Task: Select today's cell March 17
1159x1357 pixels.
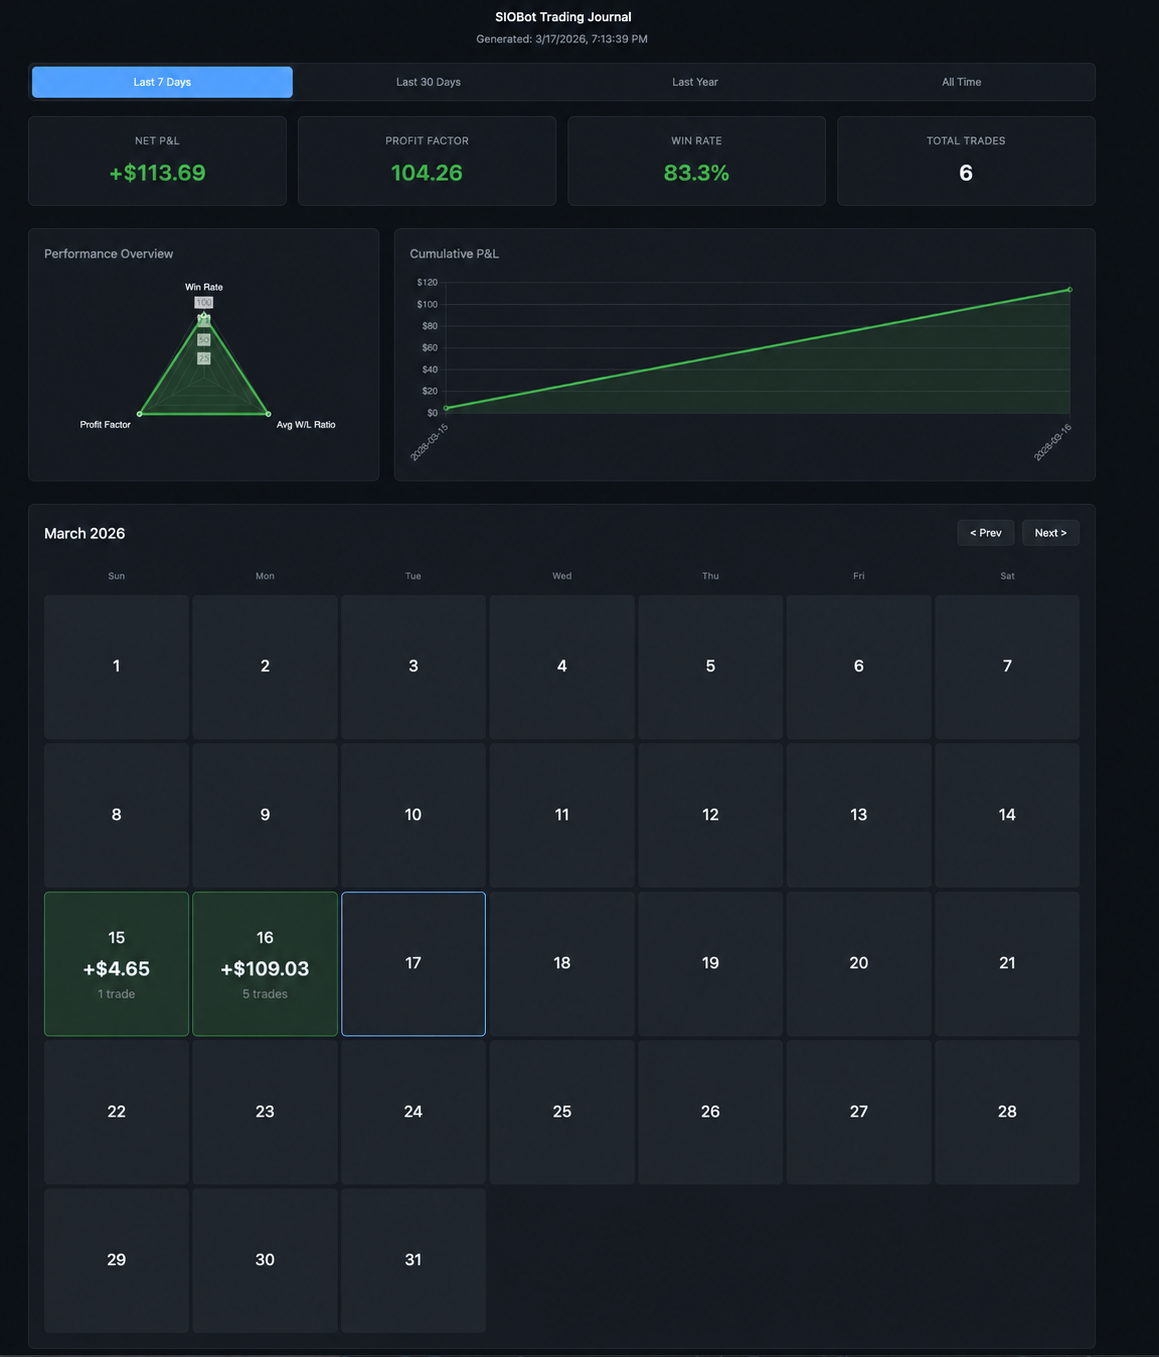Action: click(x=413, y=964)
